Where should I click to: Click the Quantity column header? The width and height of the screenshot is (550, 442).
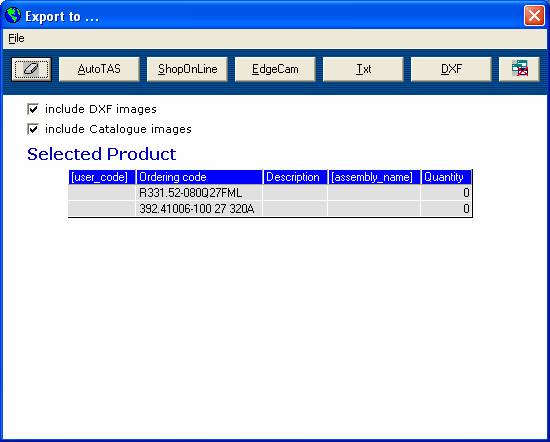446,177
